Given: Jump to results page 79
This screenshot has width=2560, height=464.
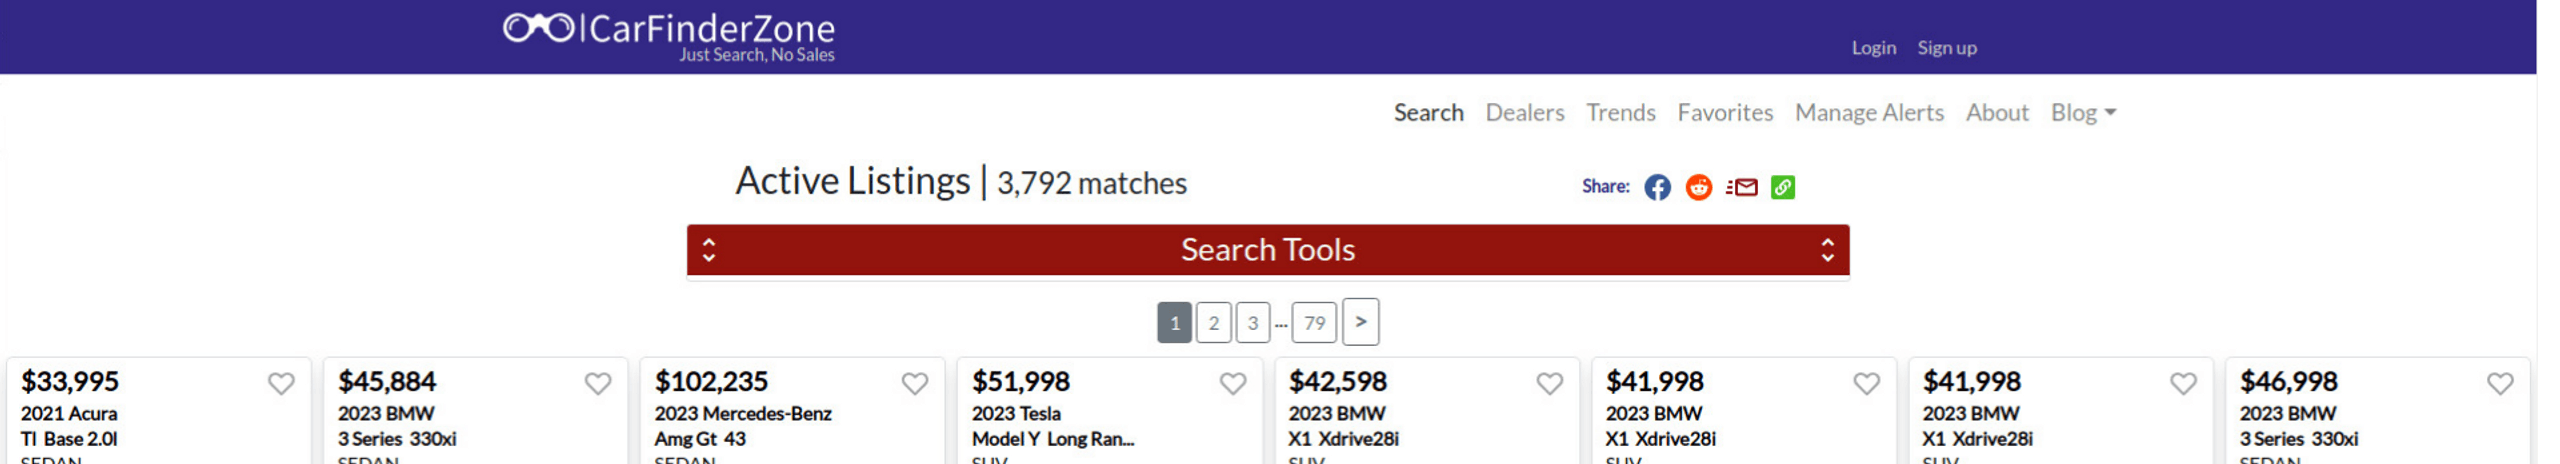Looking at the screenshot, I should point(1314,323).
